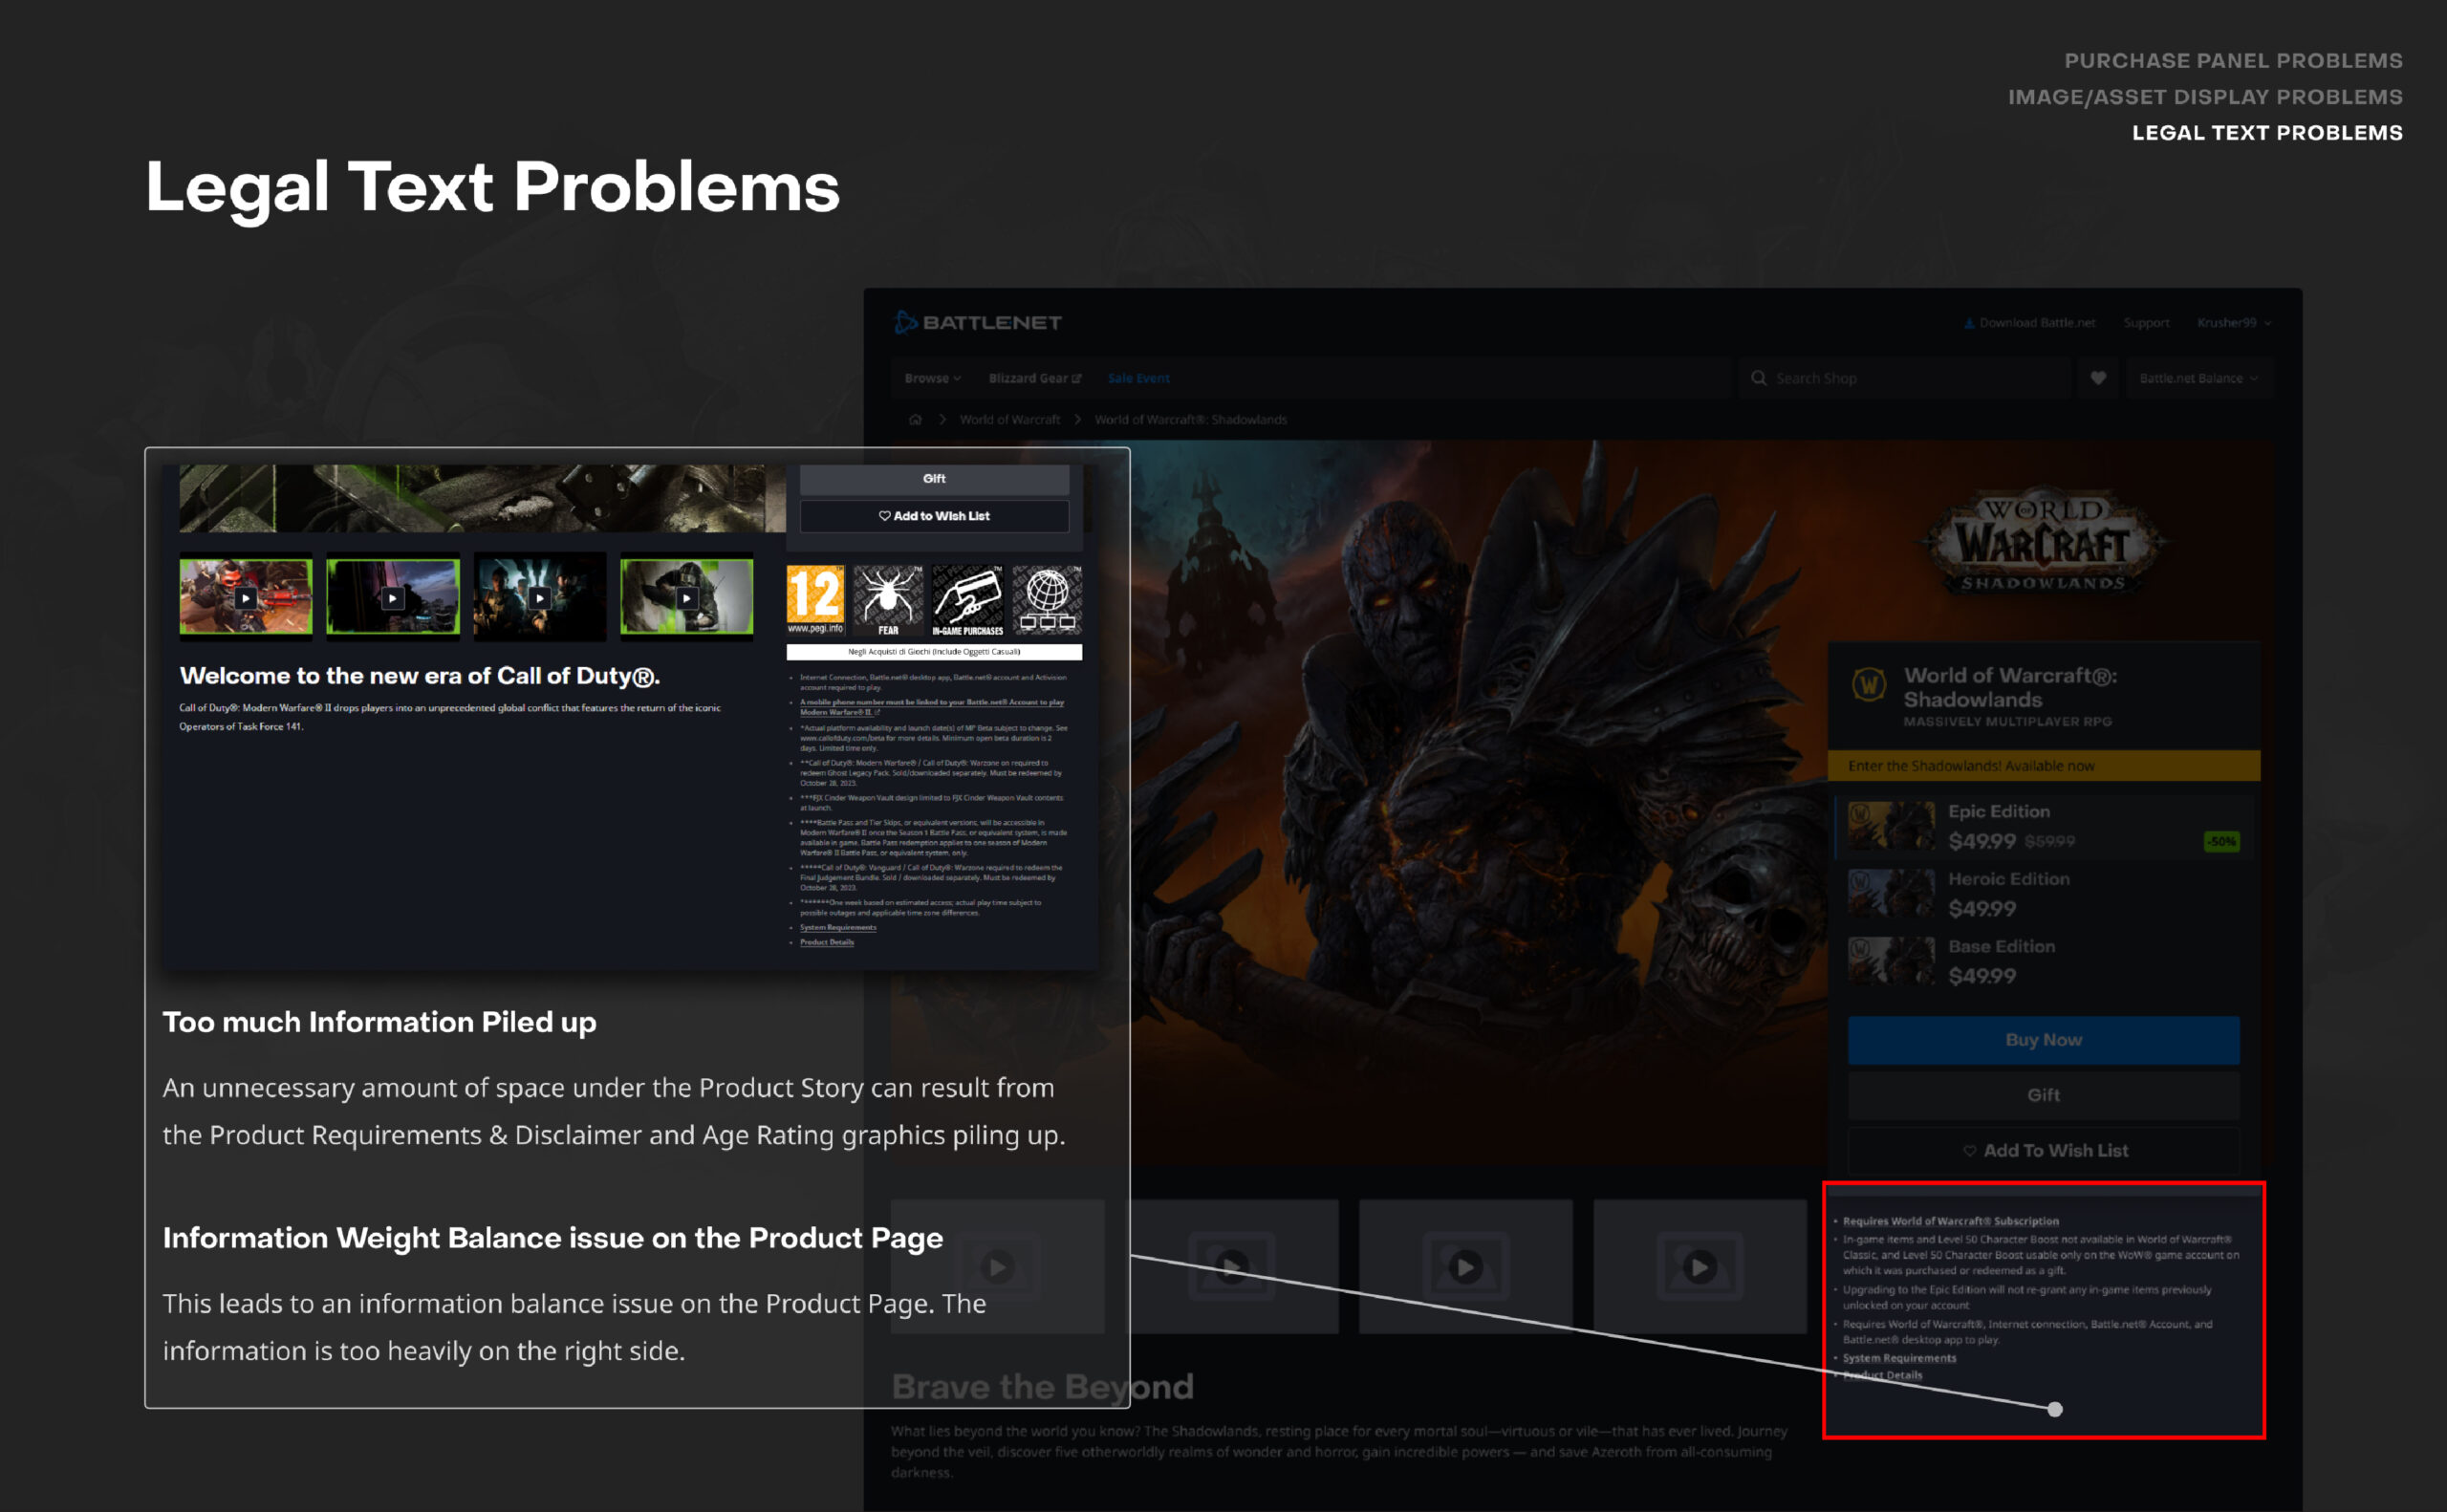This screenshot has height=1512, width=2447.
Task: Go to the home breadcrumb icon
Action: pos(915,419)
